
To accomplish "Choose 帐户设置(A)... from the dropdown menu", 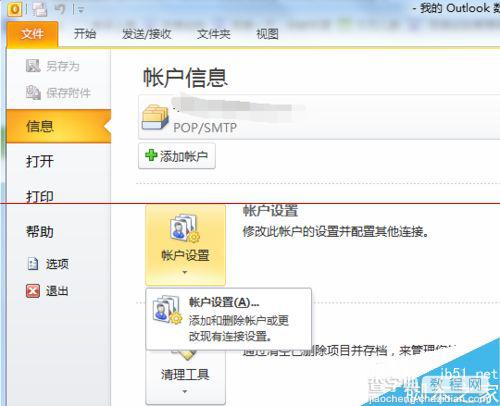I will coord(229,318).
